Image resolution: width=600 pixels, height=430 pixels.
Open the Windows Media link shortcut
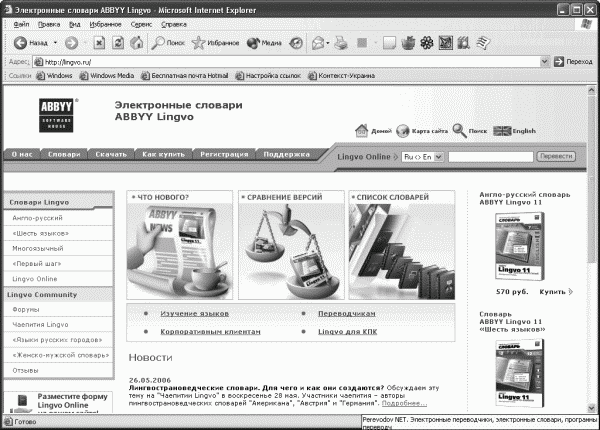pos(107,76)
